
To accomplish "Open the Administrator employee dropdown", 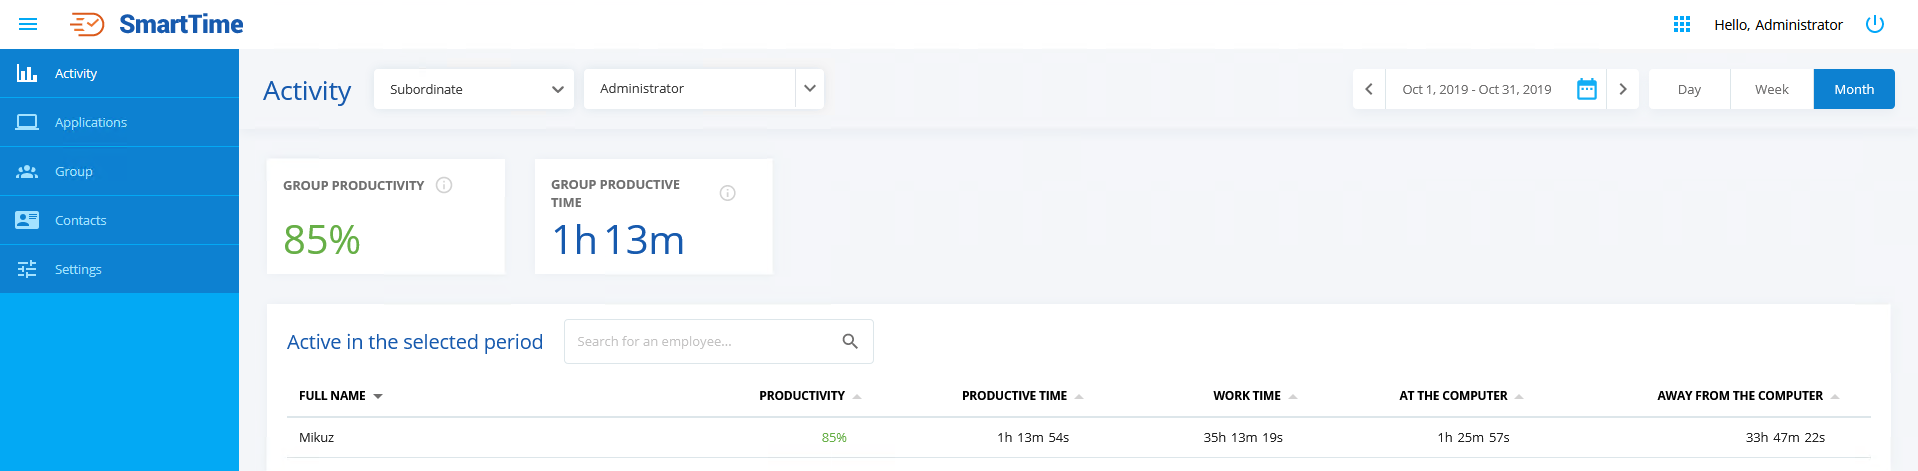I will tap(809, 89).
